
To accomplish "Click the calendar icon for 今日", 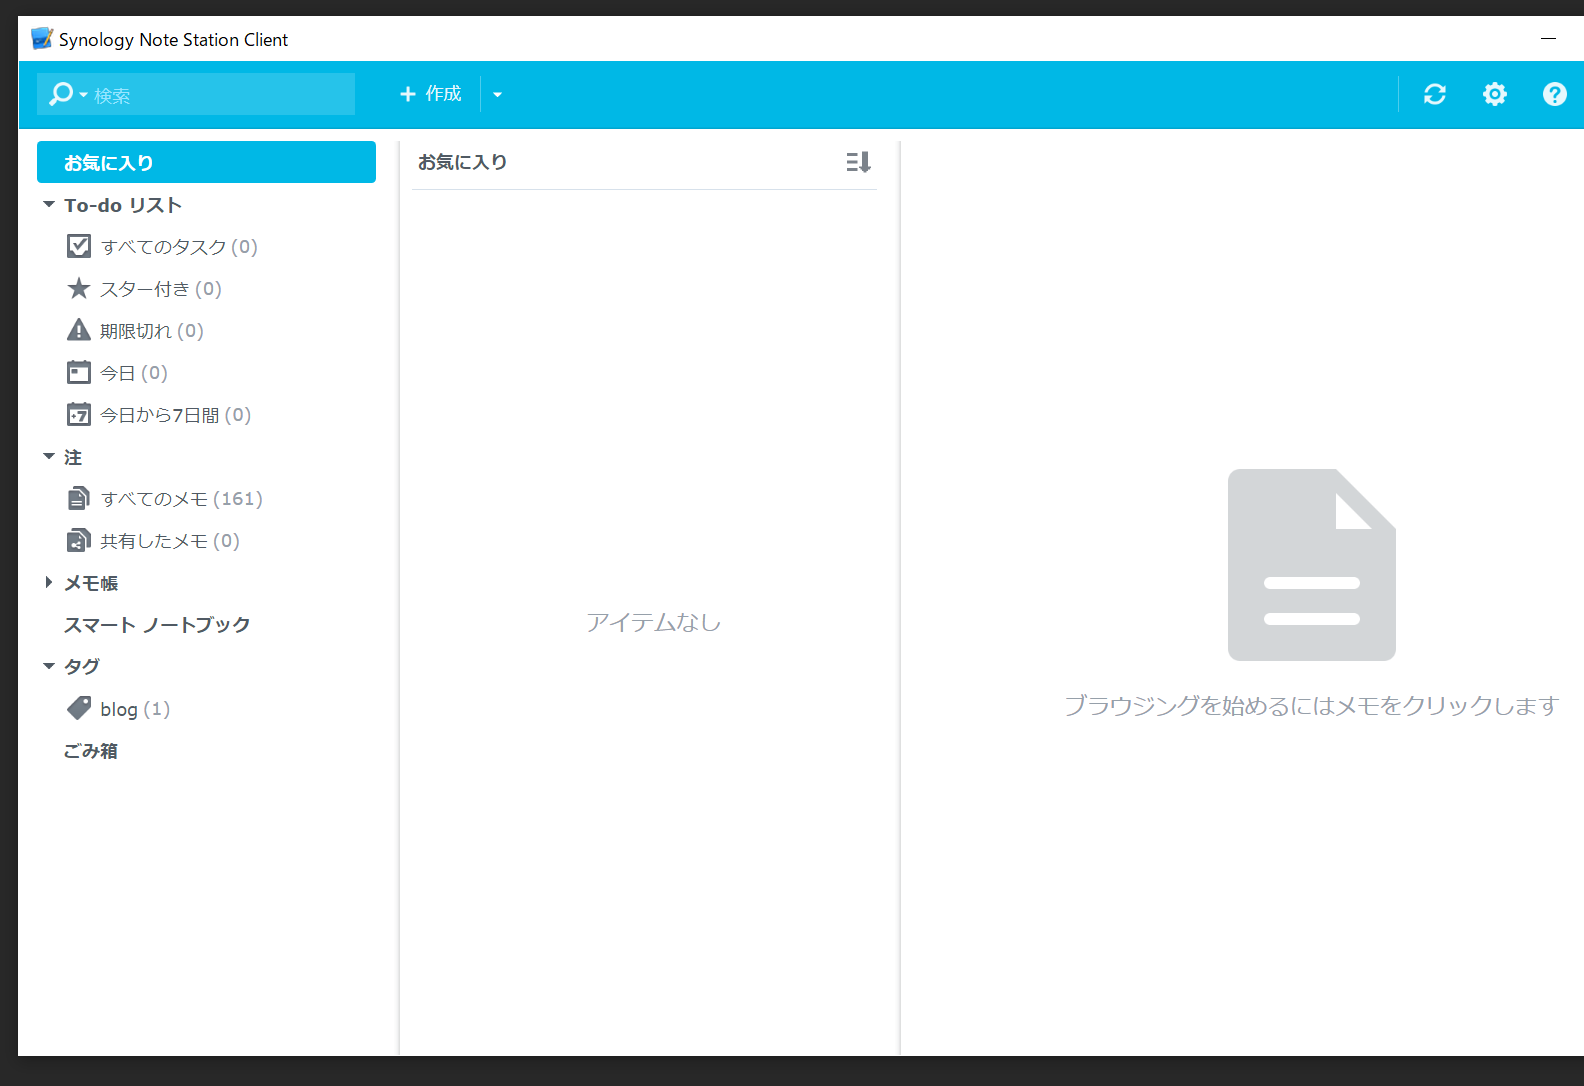I will [x=79, y=372].
